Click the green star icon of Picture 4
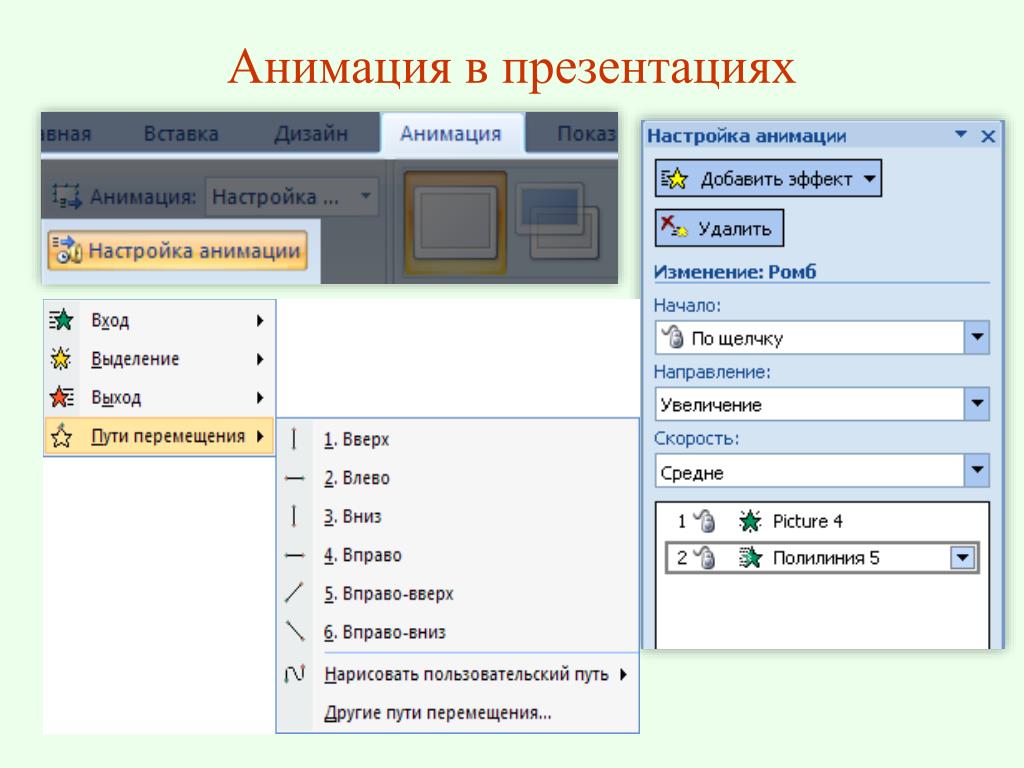The width and height of the screenshot is (1024, 768). 750,521
